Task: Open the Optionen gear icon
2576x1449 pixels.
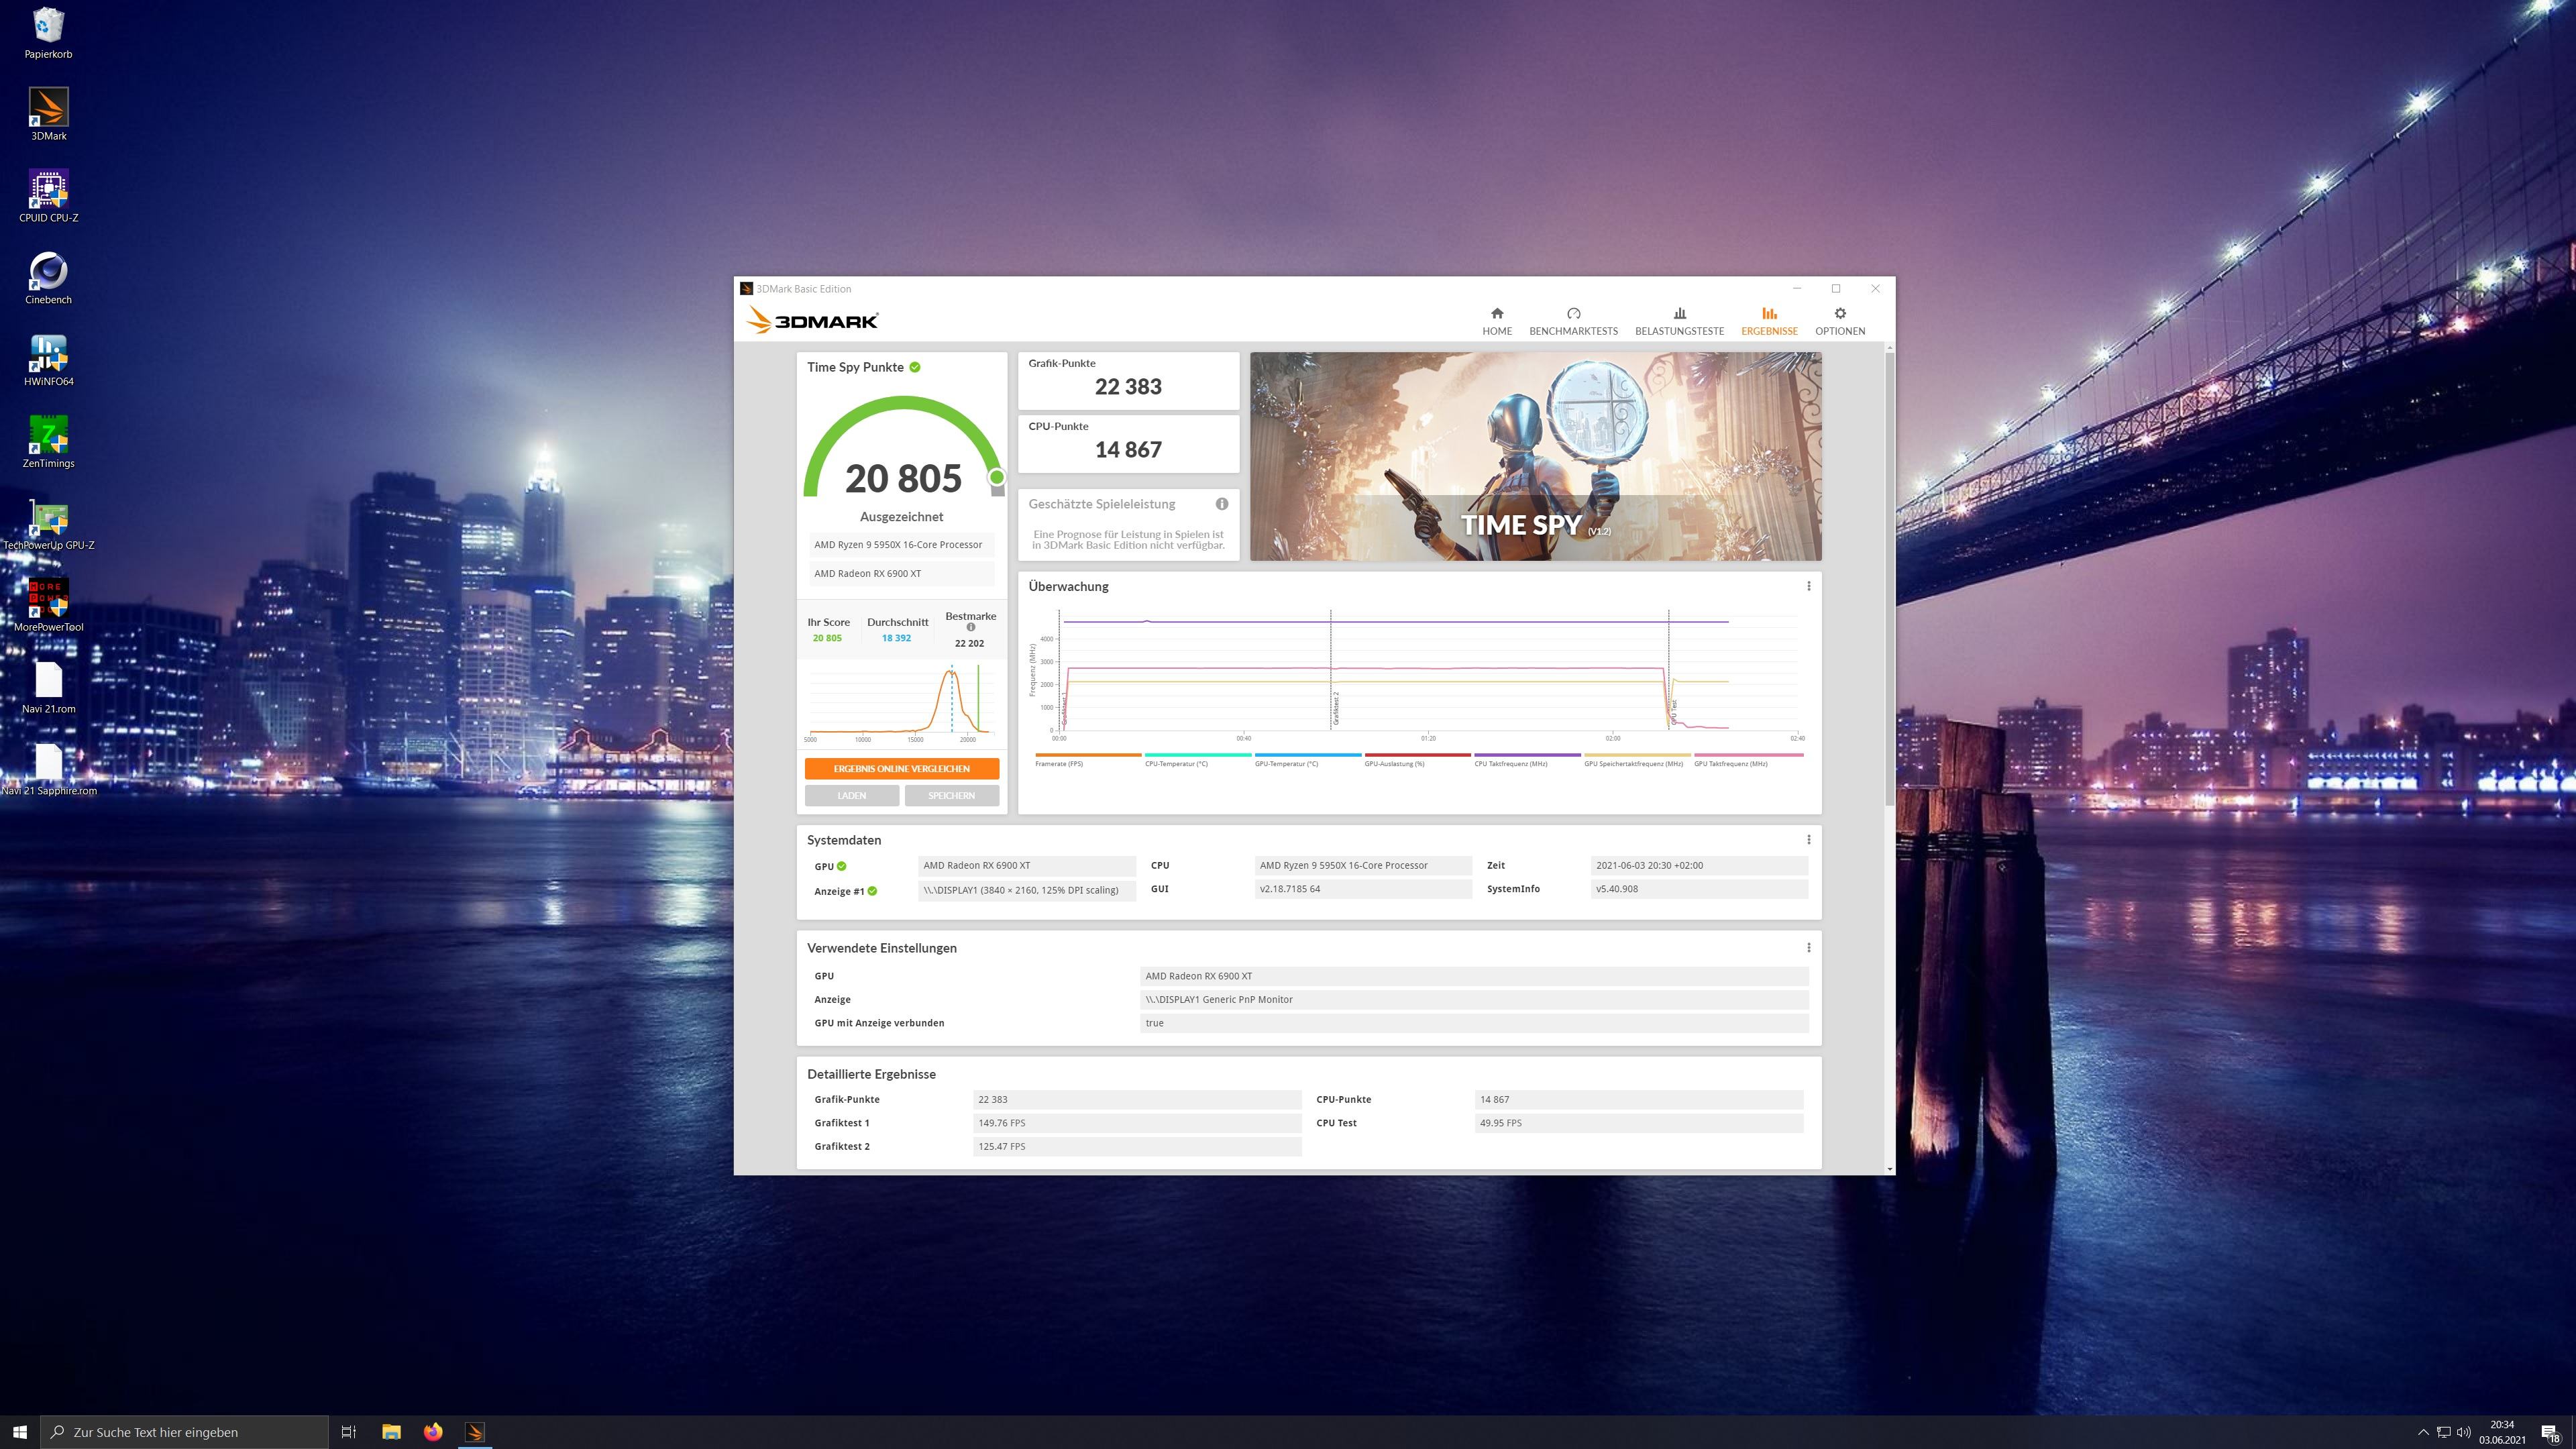Action: [x=1839, y=314]
